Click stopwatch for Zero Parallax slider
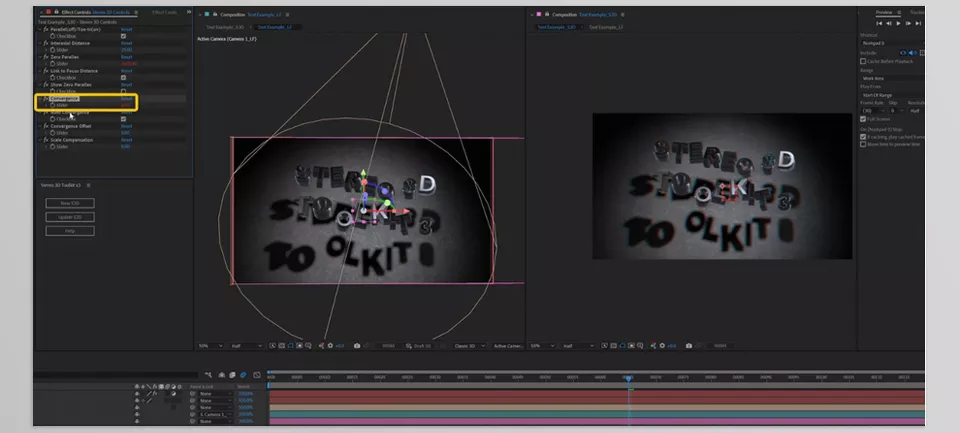Image resolution: width=960 pixels, height=433 pixels. (x=53, y=64)
